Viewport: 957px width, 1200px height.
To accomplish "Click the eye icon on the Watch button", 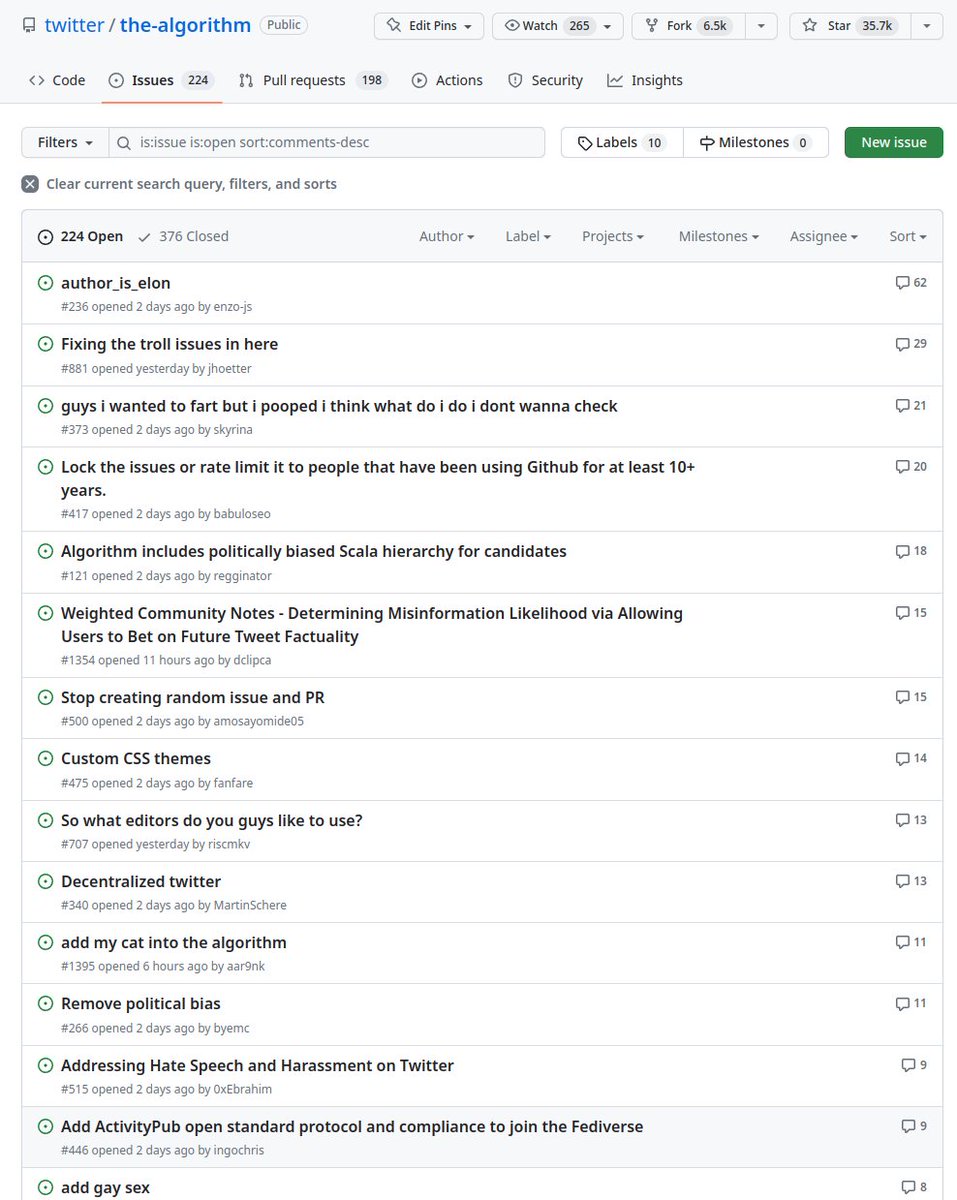I will [513, 26].
